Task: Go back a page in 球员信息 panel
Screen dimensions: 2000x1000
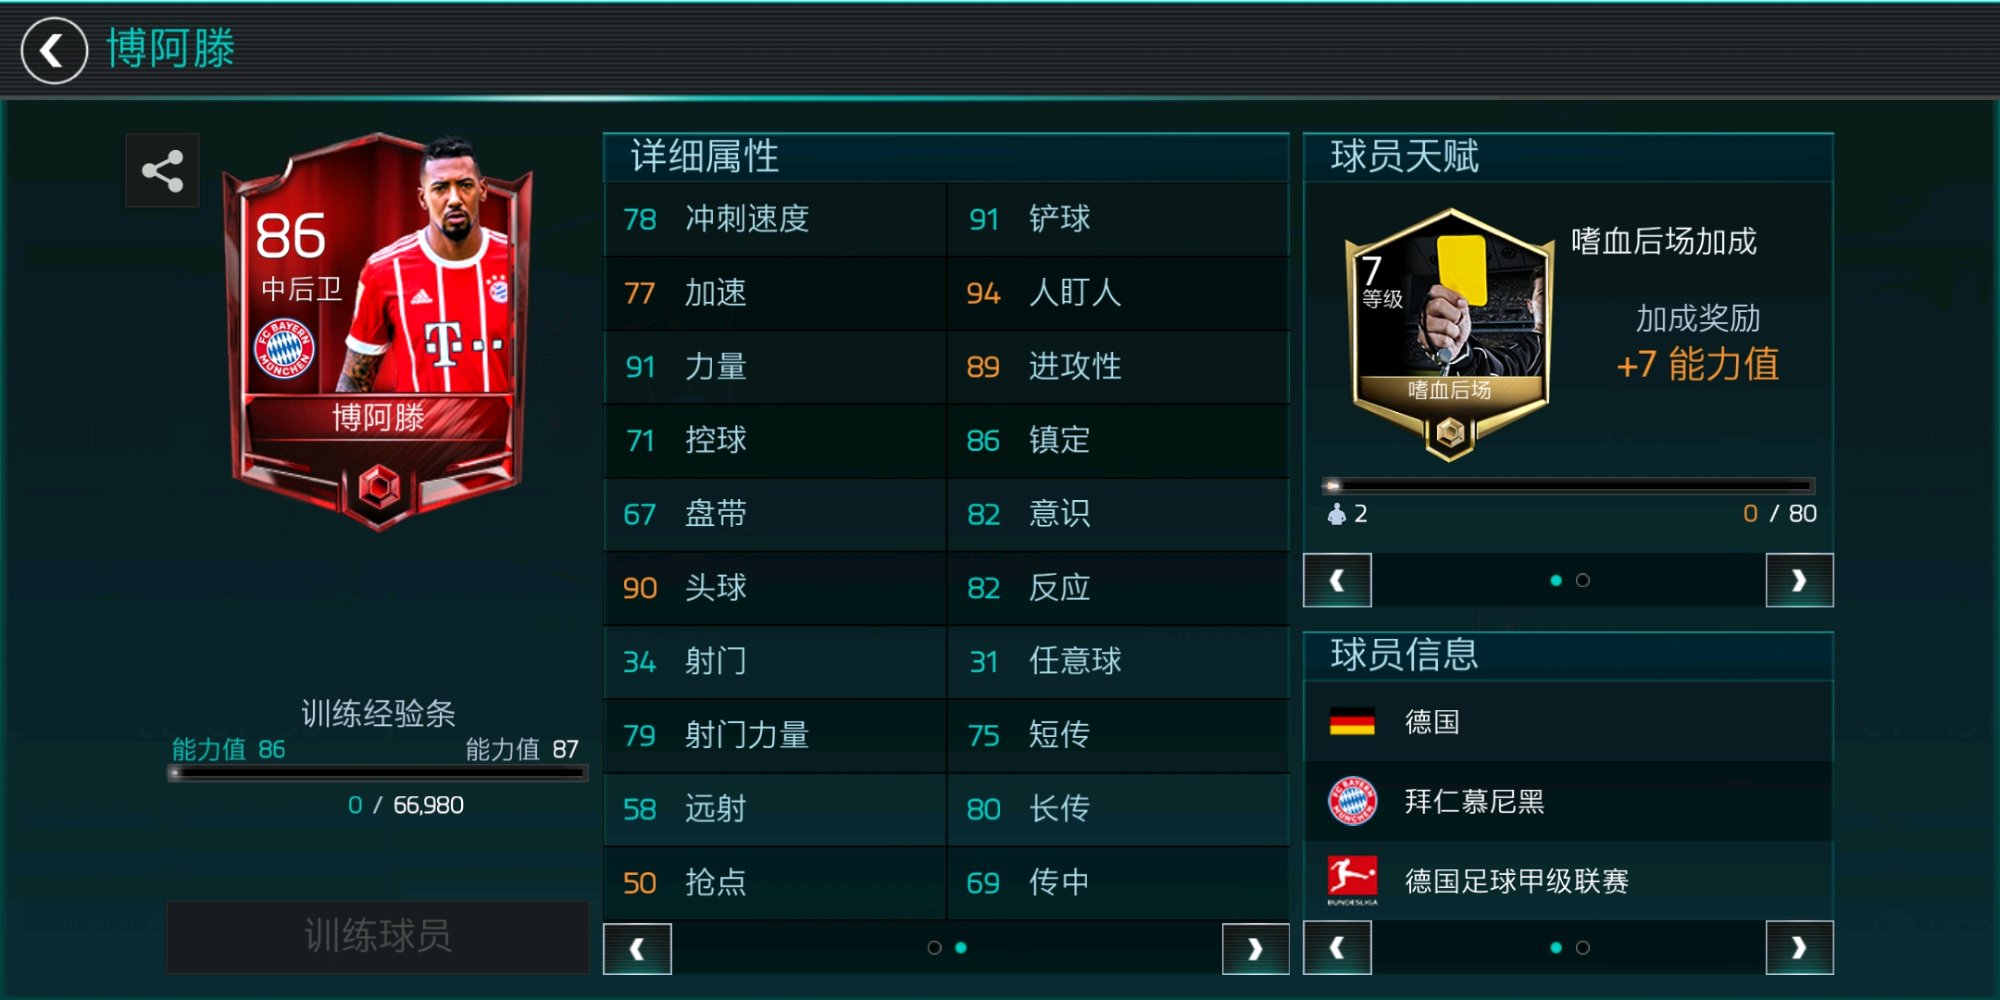Action: pos(1337,948)
